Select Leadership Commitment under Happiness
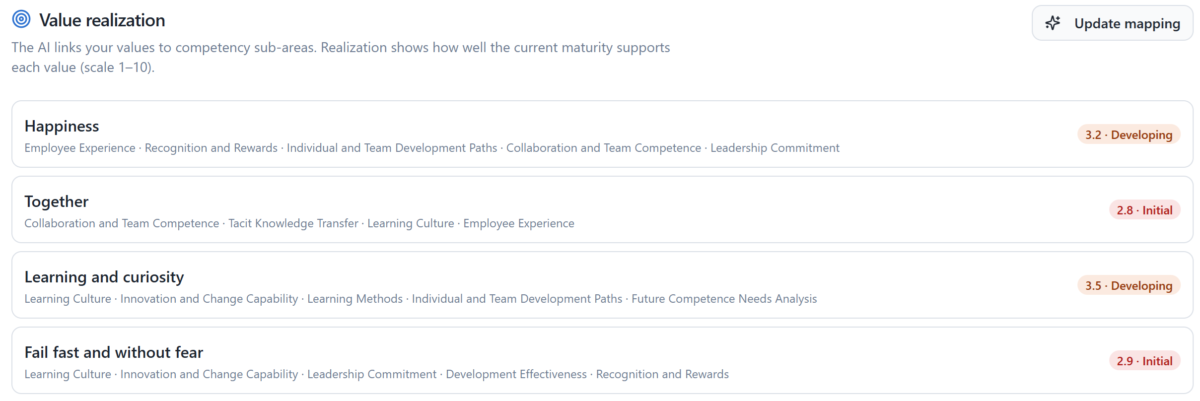 (x=775, y=148)
